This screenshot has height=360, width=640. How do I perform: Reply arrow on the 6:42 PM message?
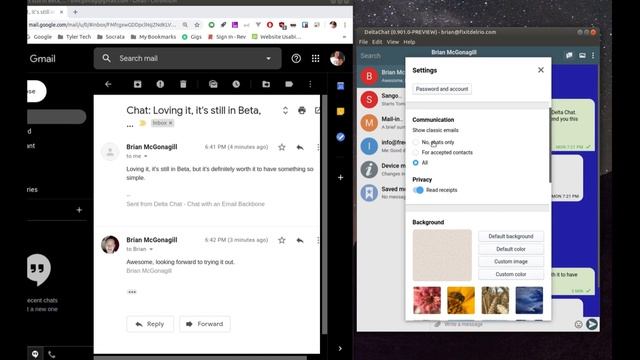(x=300, y=240)
